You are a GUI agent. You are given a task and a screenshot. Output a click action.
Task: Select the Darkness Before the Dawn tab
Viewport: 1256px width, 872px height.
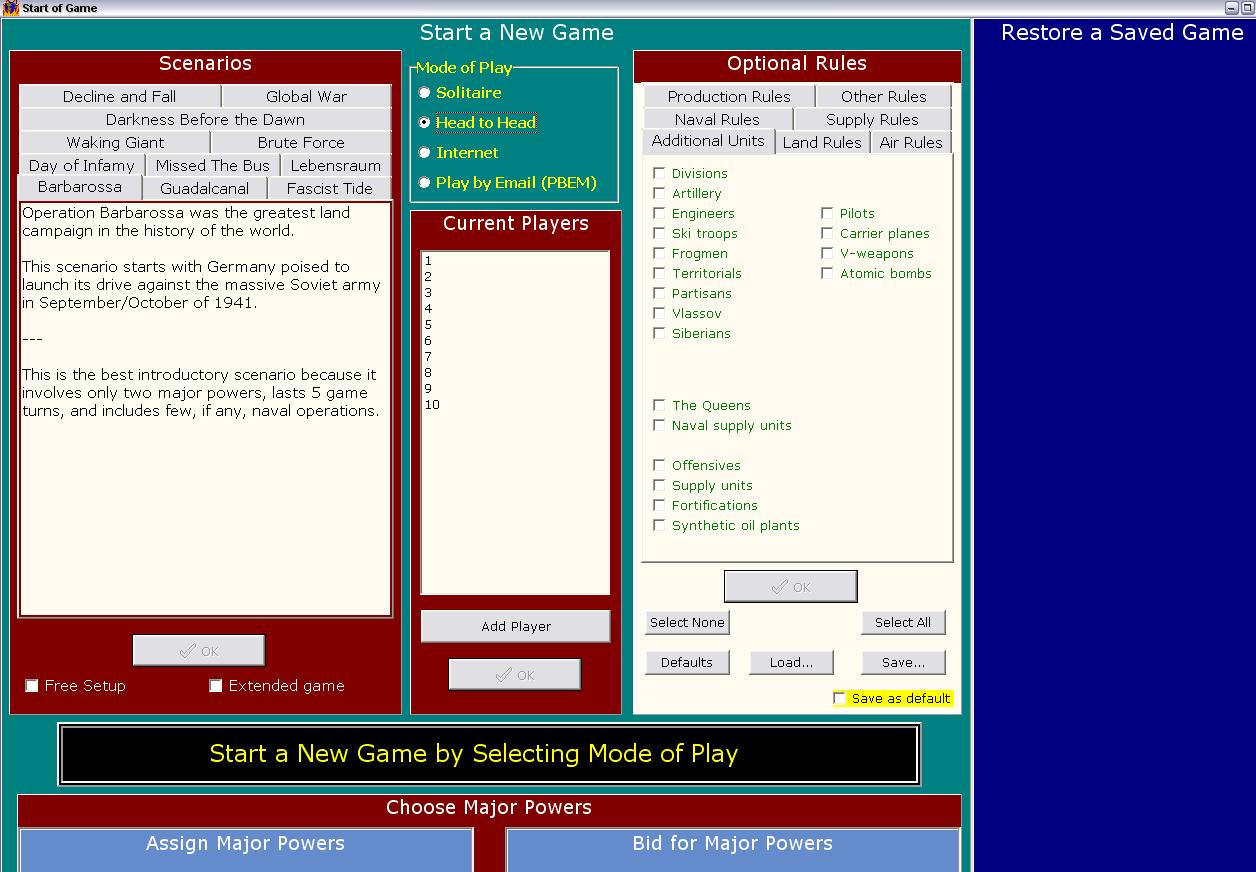[205, 119]
